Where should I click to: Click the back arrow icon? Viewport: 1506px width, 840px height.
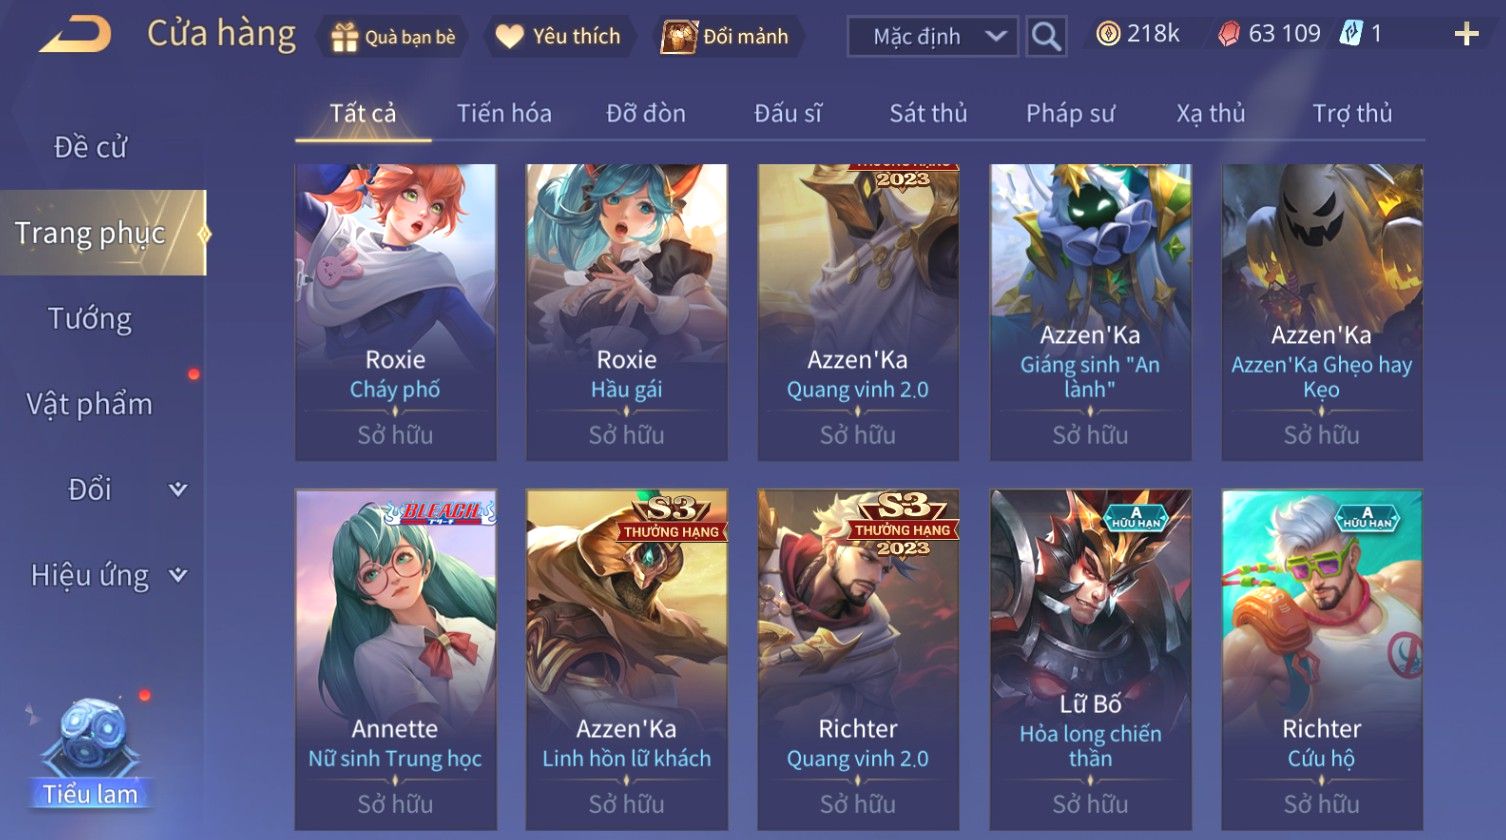pyautogui.click(x=76, y=36)
